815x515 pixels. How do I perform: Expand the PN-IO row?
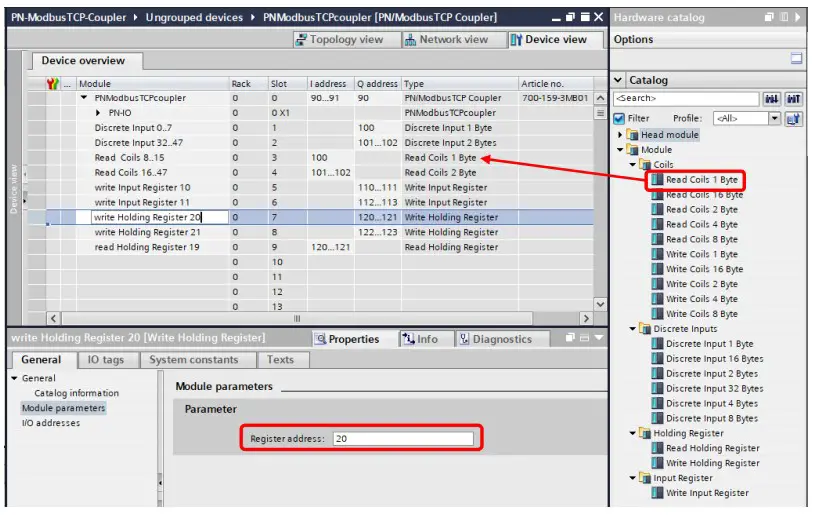click(x=98, y=113)
